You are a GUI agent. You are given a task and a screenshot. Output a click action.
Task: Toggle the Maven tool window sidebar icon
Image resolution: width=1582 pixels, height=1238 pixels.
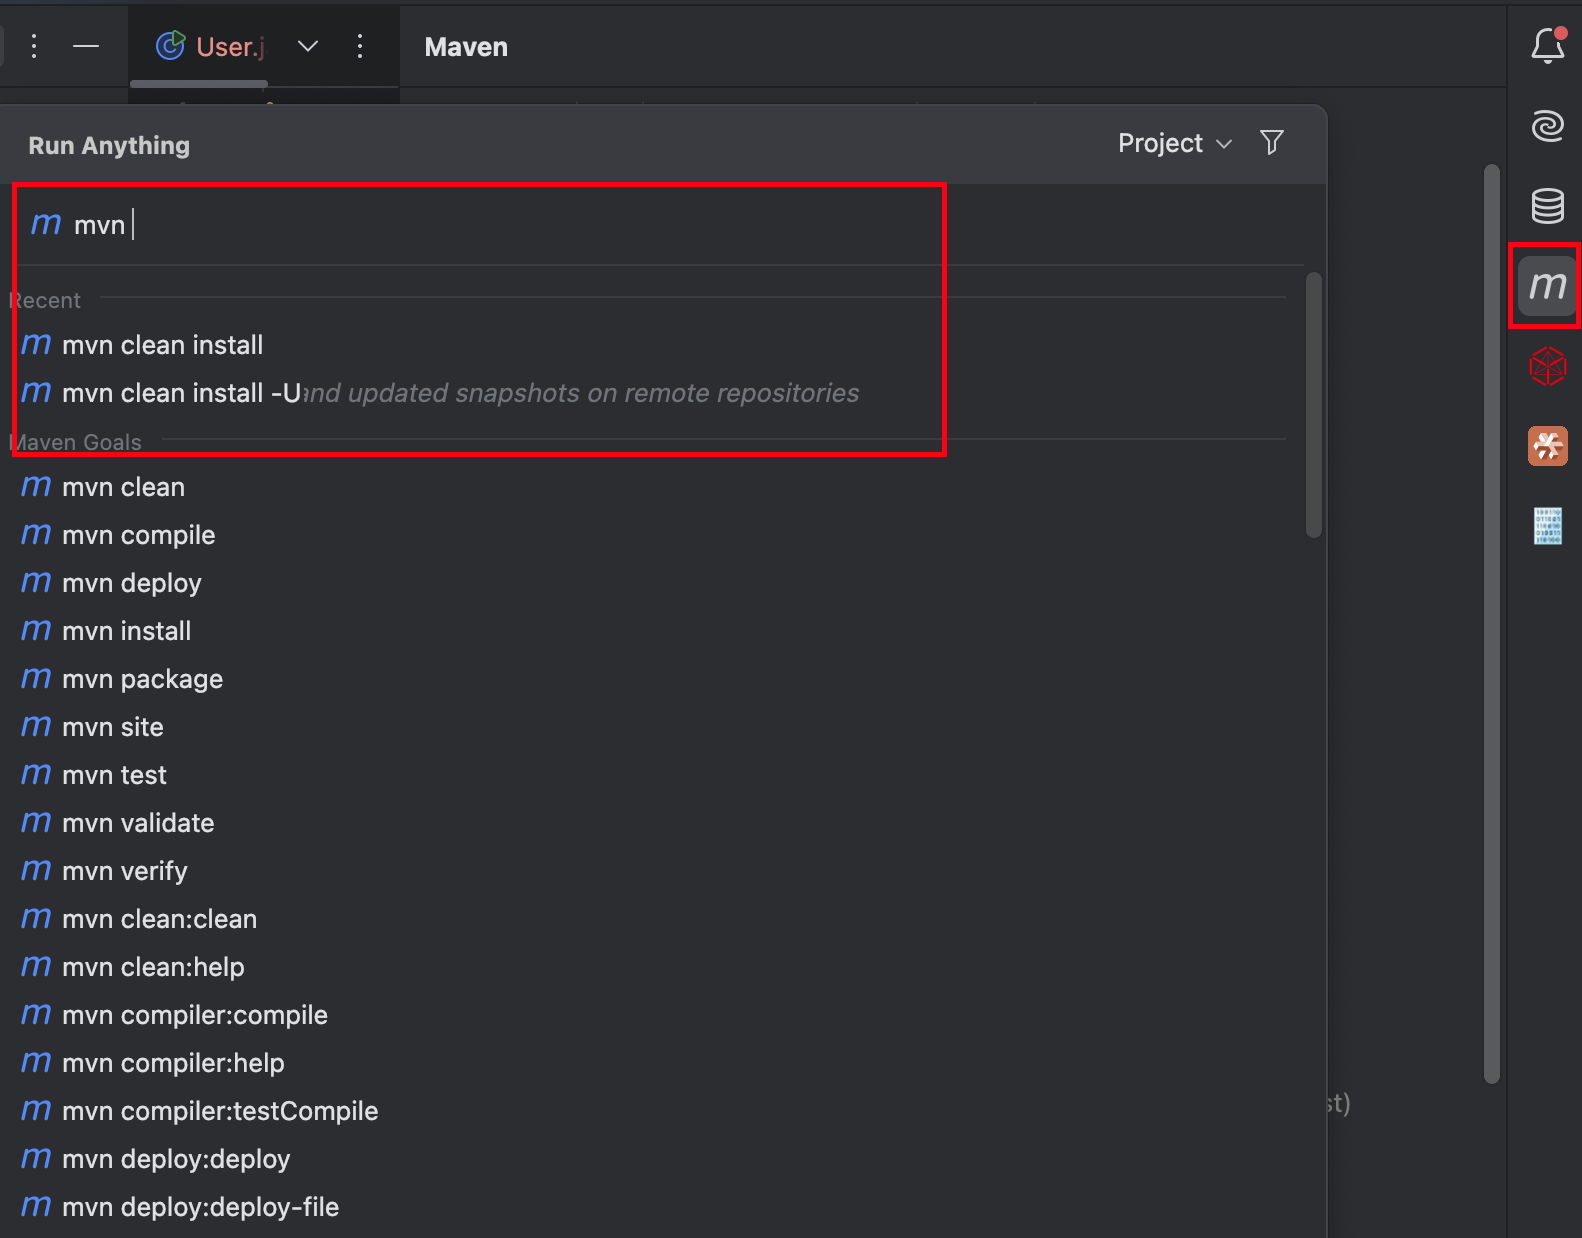coord(1547,286)
